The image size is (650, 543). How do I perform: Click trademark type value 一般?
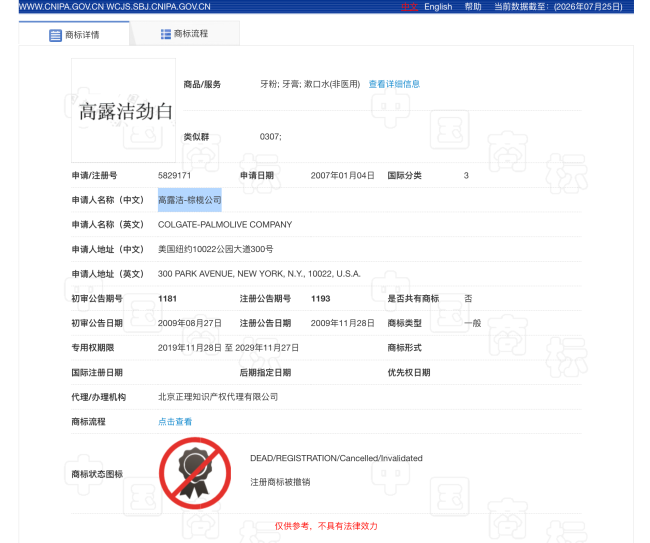[472, 323]
